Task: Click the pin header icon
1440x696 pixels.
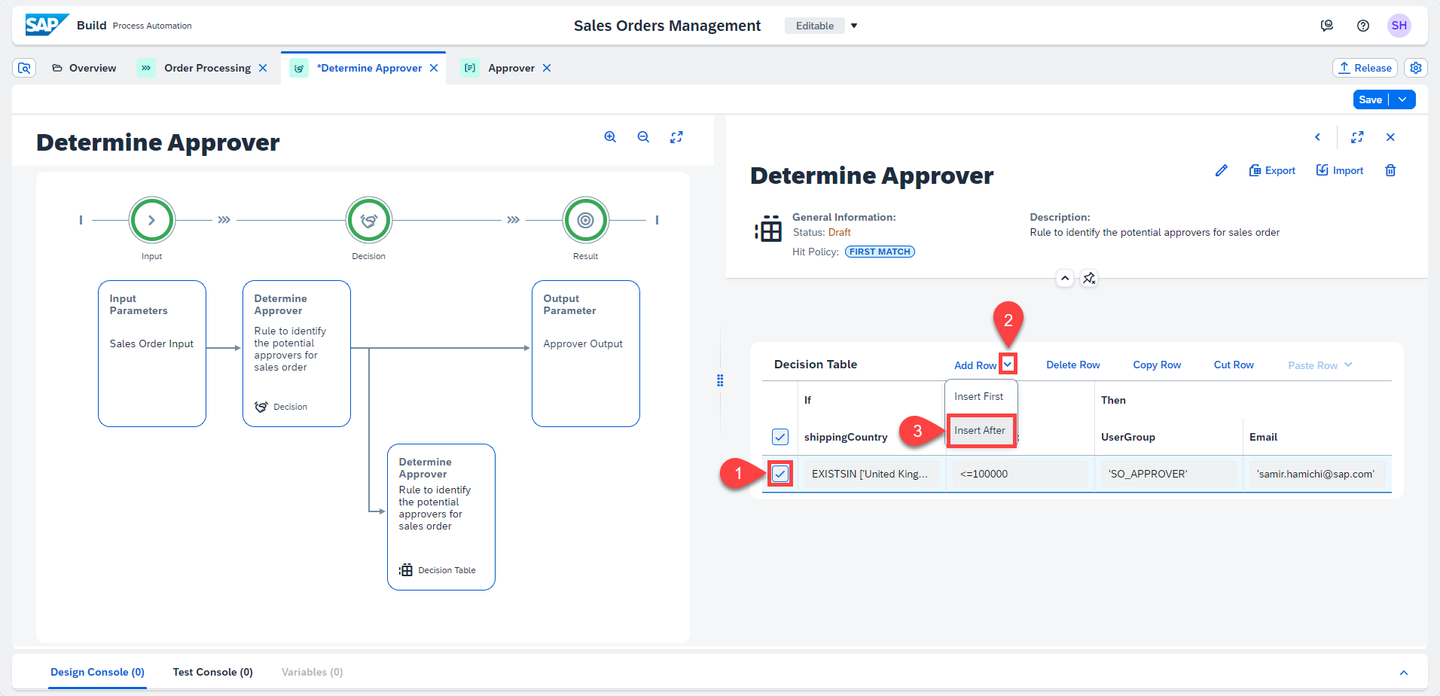Action: [x=1090, y=278]
